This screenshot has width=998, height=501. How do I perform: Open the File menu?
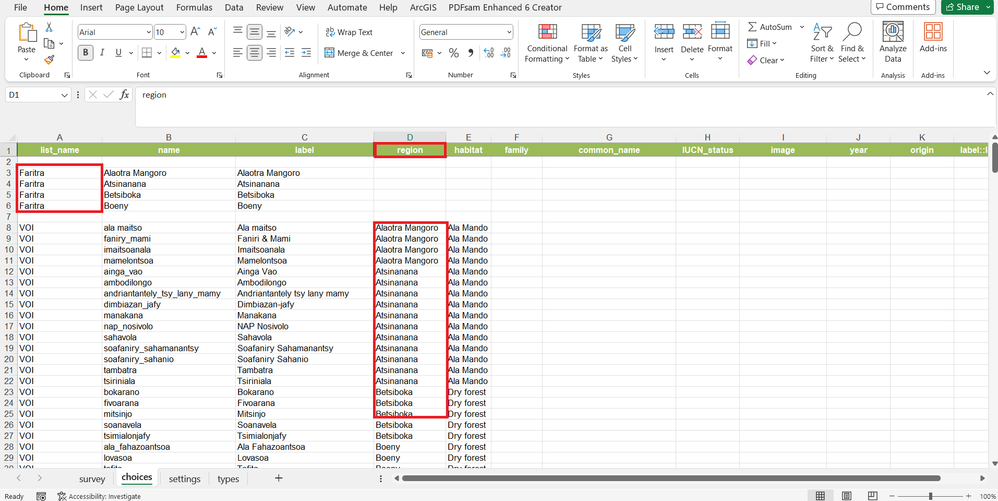(20, 8)
